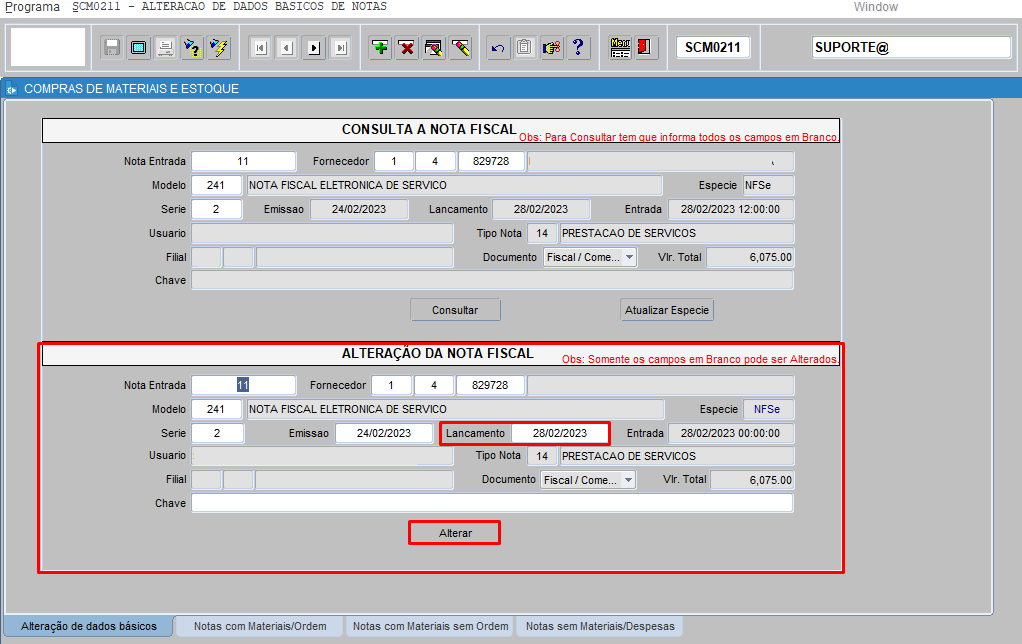Click Modelo 241 field in Consulta section
Viewport: 1022px width, 644px height.
click(x=216, y=186)
